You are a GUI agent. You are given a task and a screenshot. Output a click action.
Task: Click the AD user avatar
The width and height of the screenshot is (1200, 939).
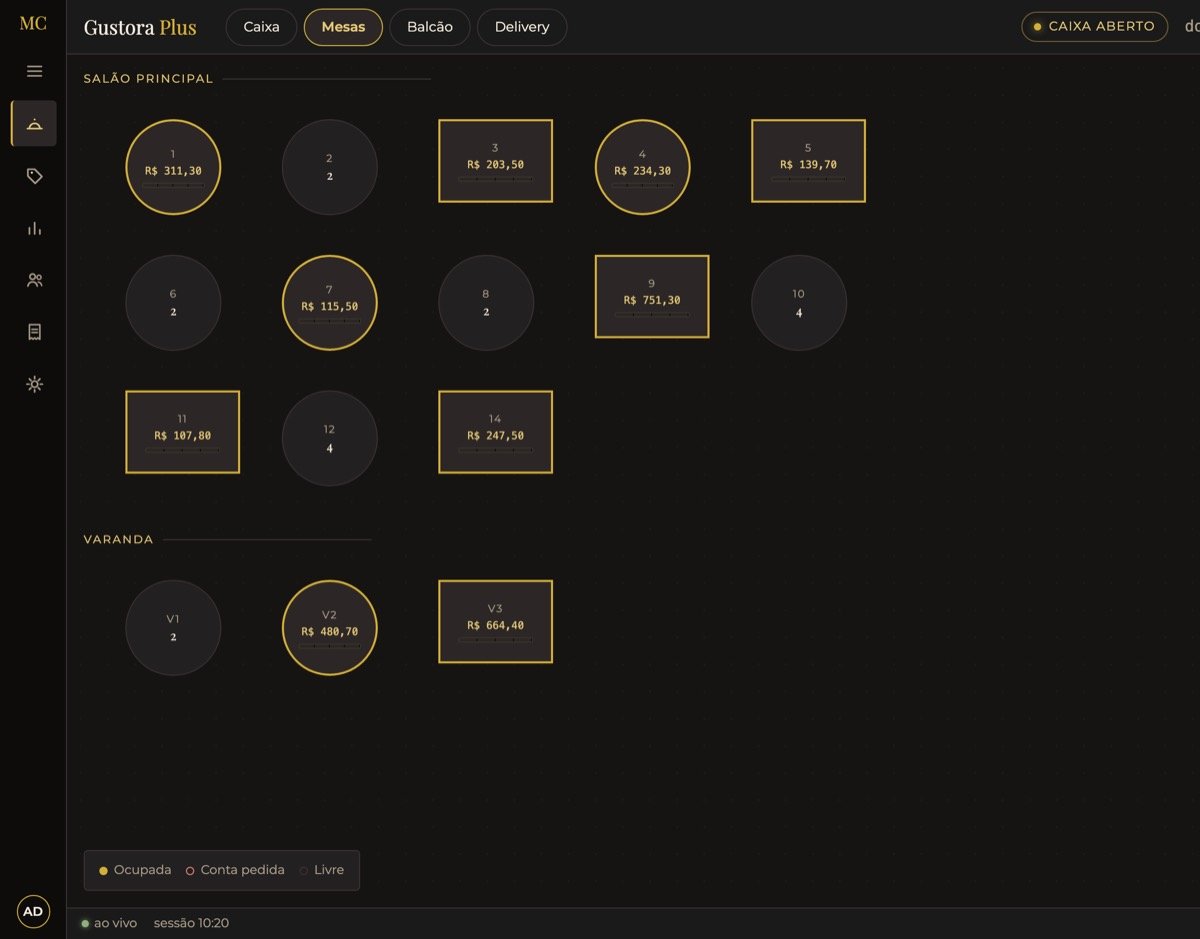click(x=33, y=911)
